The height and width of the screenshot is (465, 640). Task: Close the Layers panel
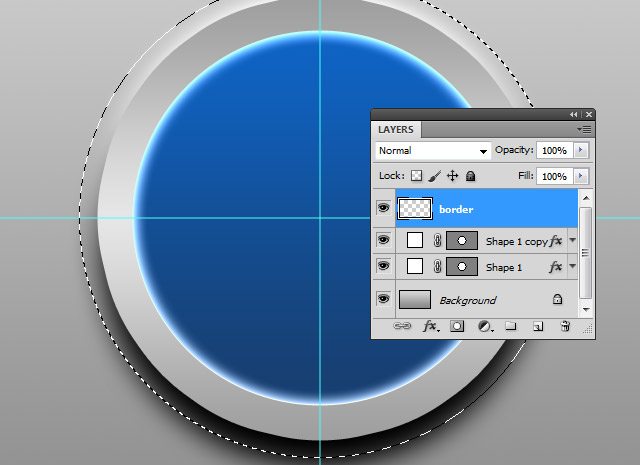[x=589, y=115]
